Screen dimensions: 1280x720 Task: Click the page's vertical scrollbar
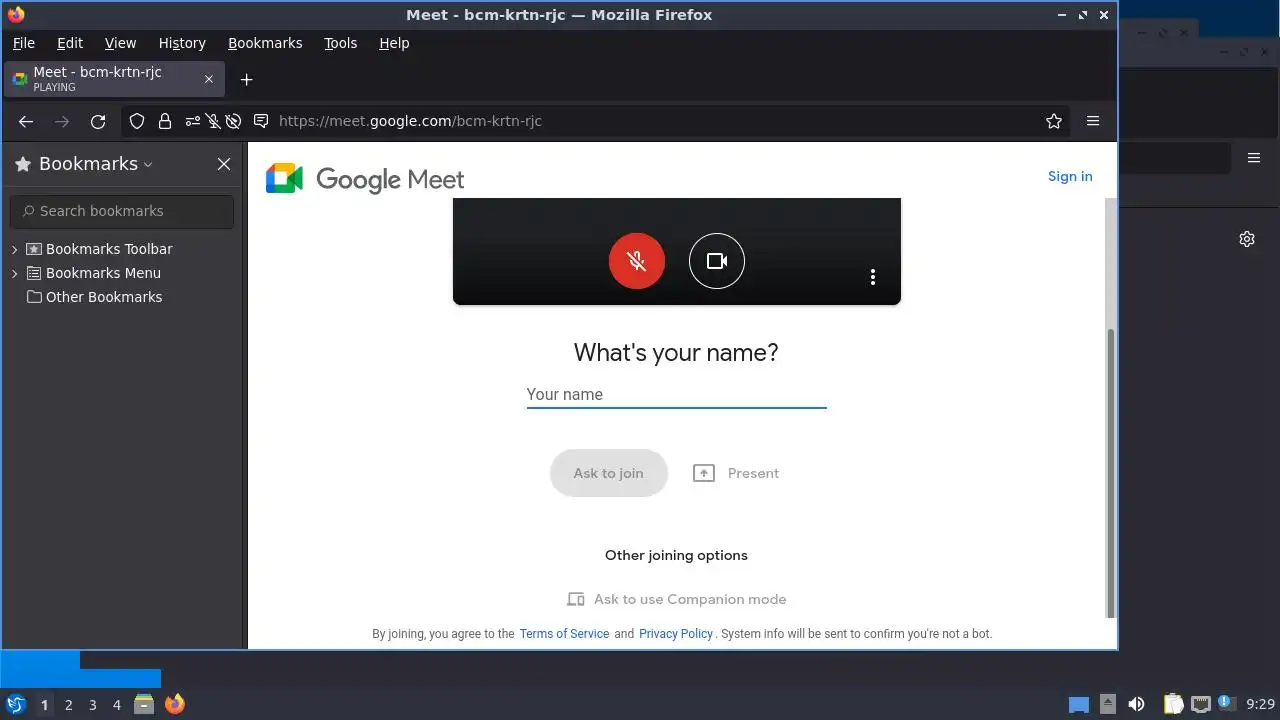pyautogui.click(x=1109, y=472)
